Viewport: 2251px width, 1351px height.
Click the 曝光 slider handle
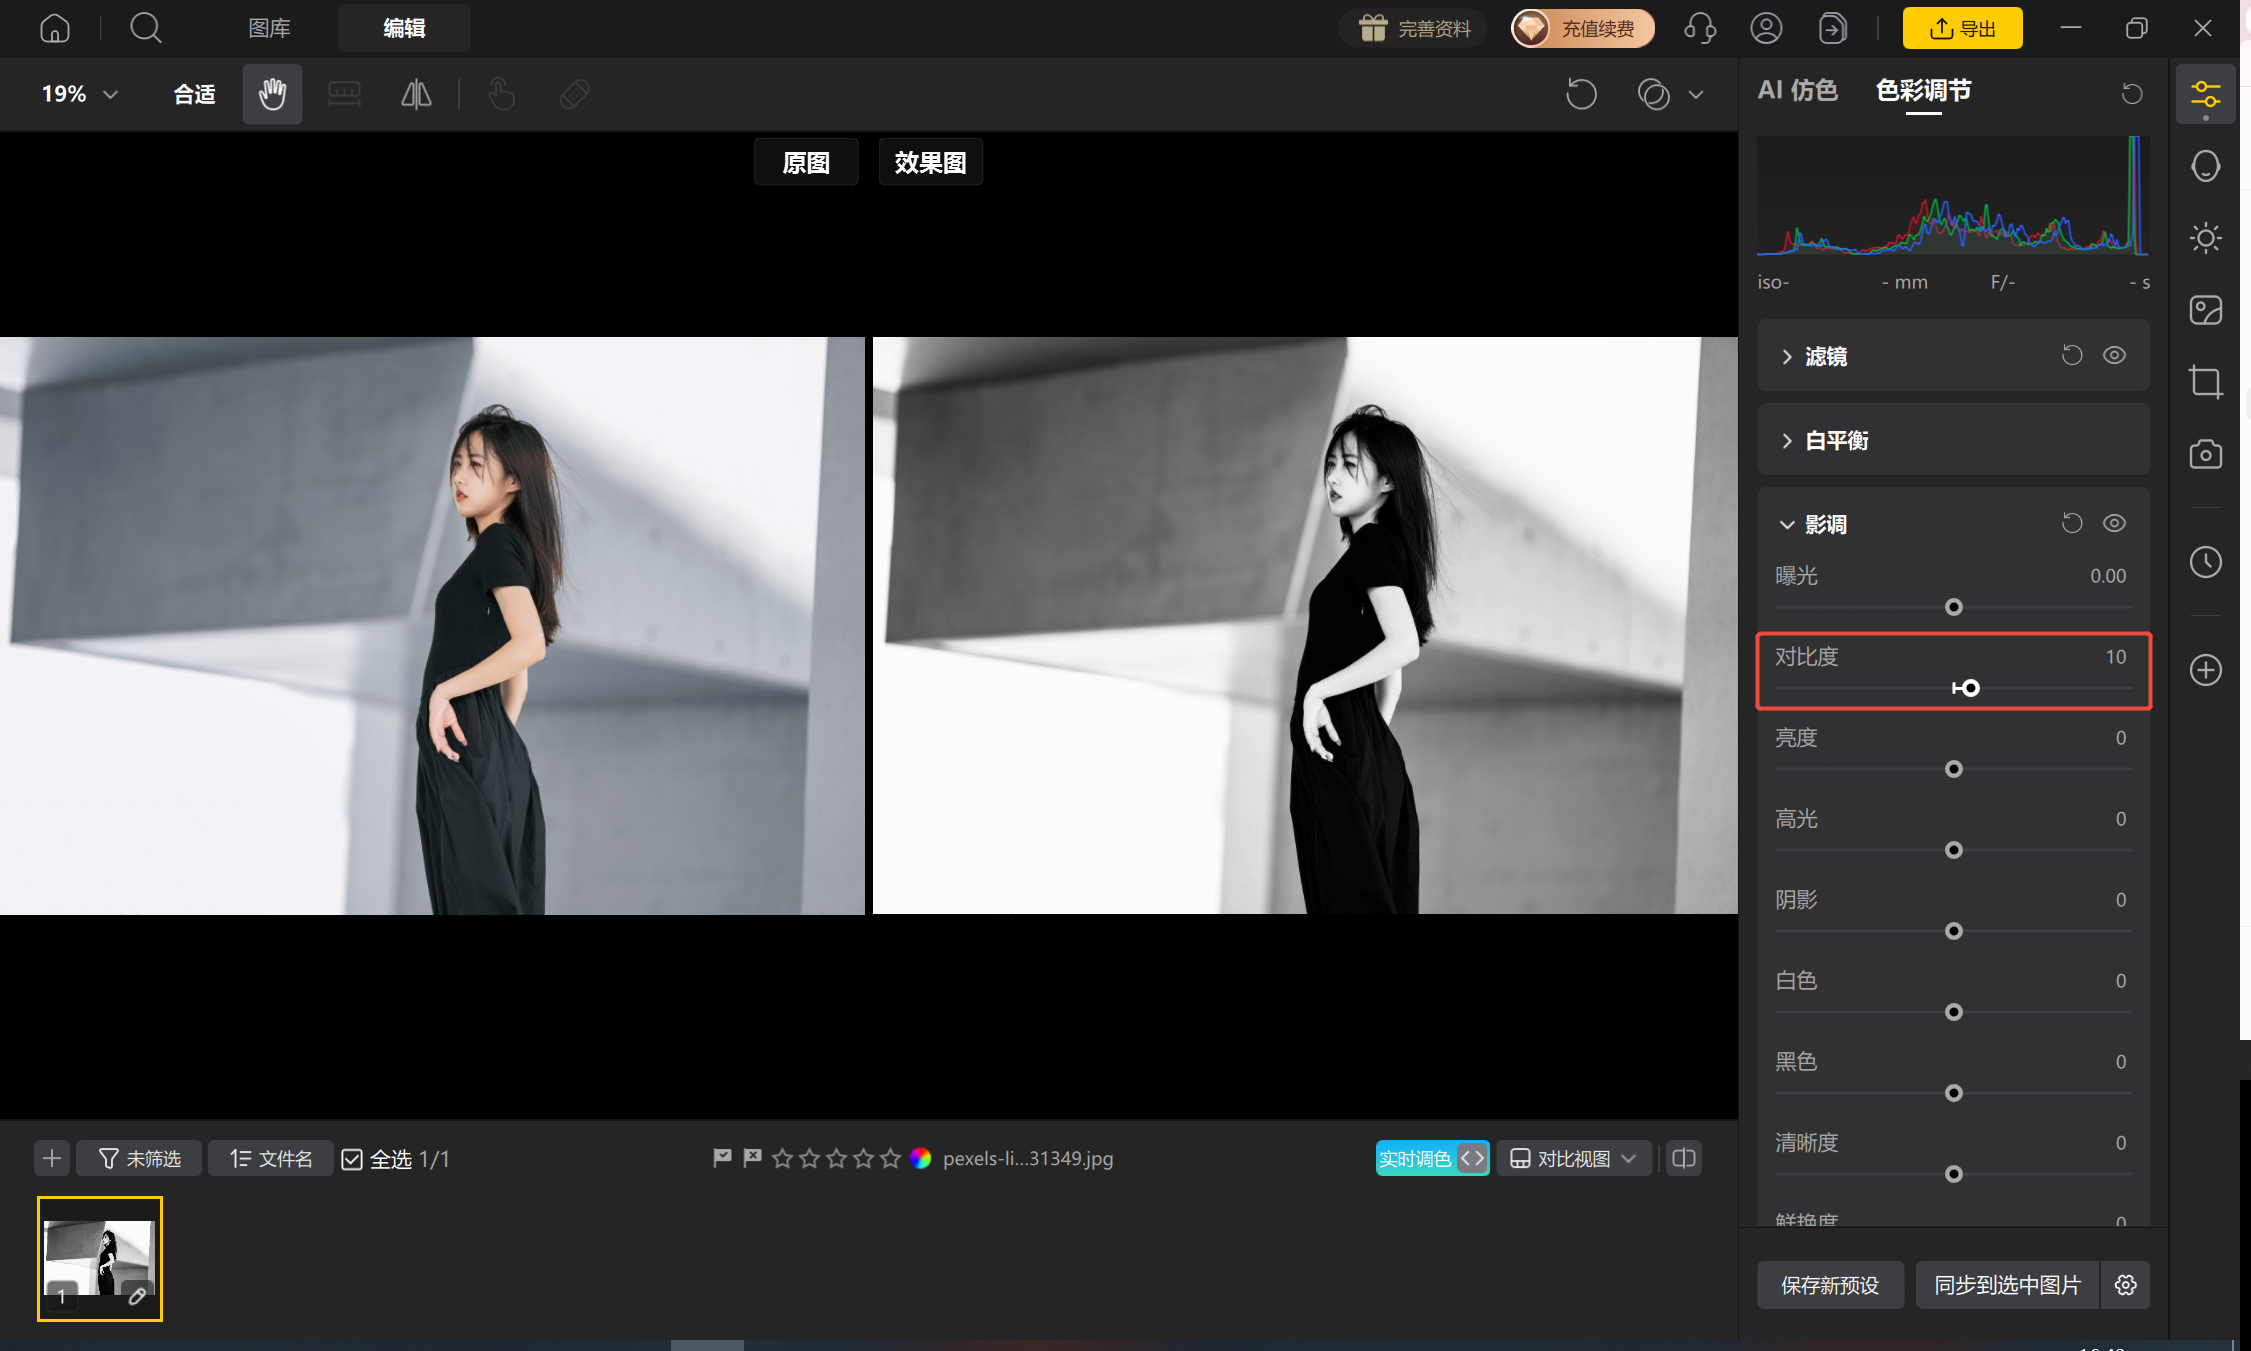coord(1953,607)
